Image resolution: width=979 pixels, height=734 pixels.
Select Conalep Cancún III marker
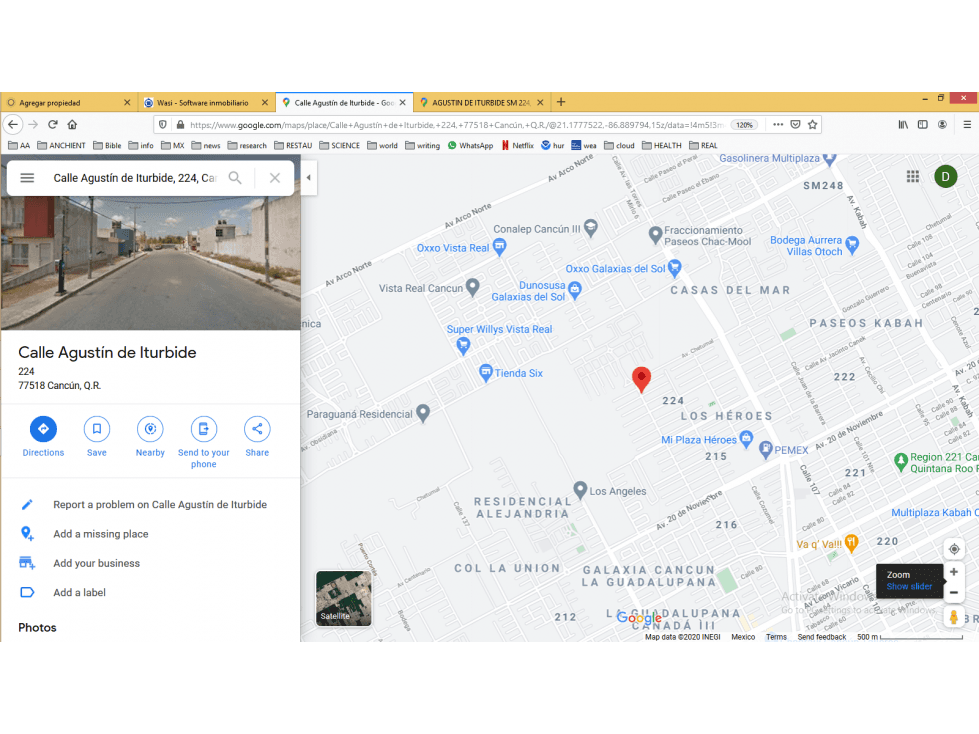click(591, 228)
